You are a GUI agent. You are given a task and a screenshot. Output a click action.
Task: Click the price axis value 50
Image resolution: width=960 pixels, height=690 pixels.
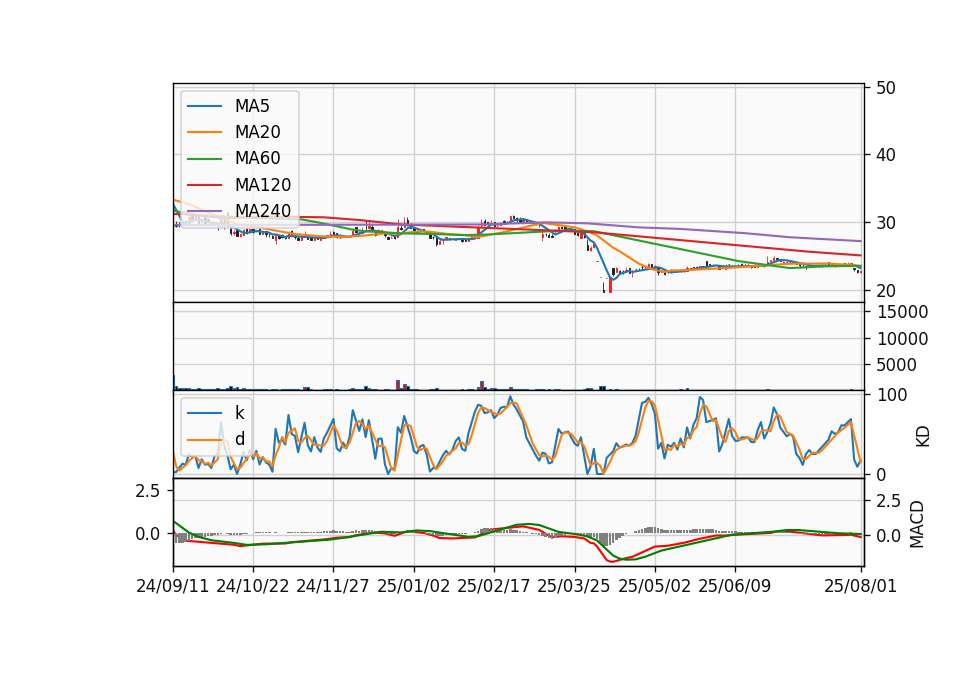coord(885,88)
